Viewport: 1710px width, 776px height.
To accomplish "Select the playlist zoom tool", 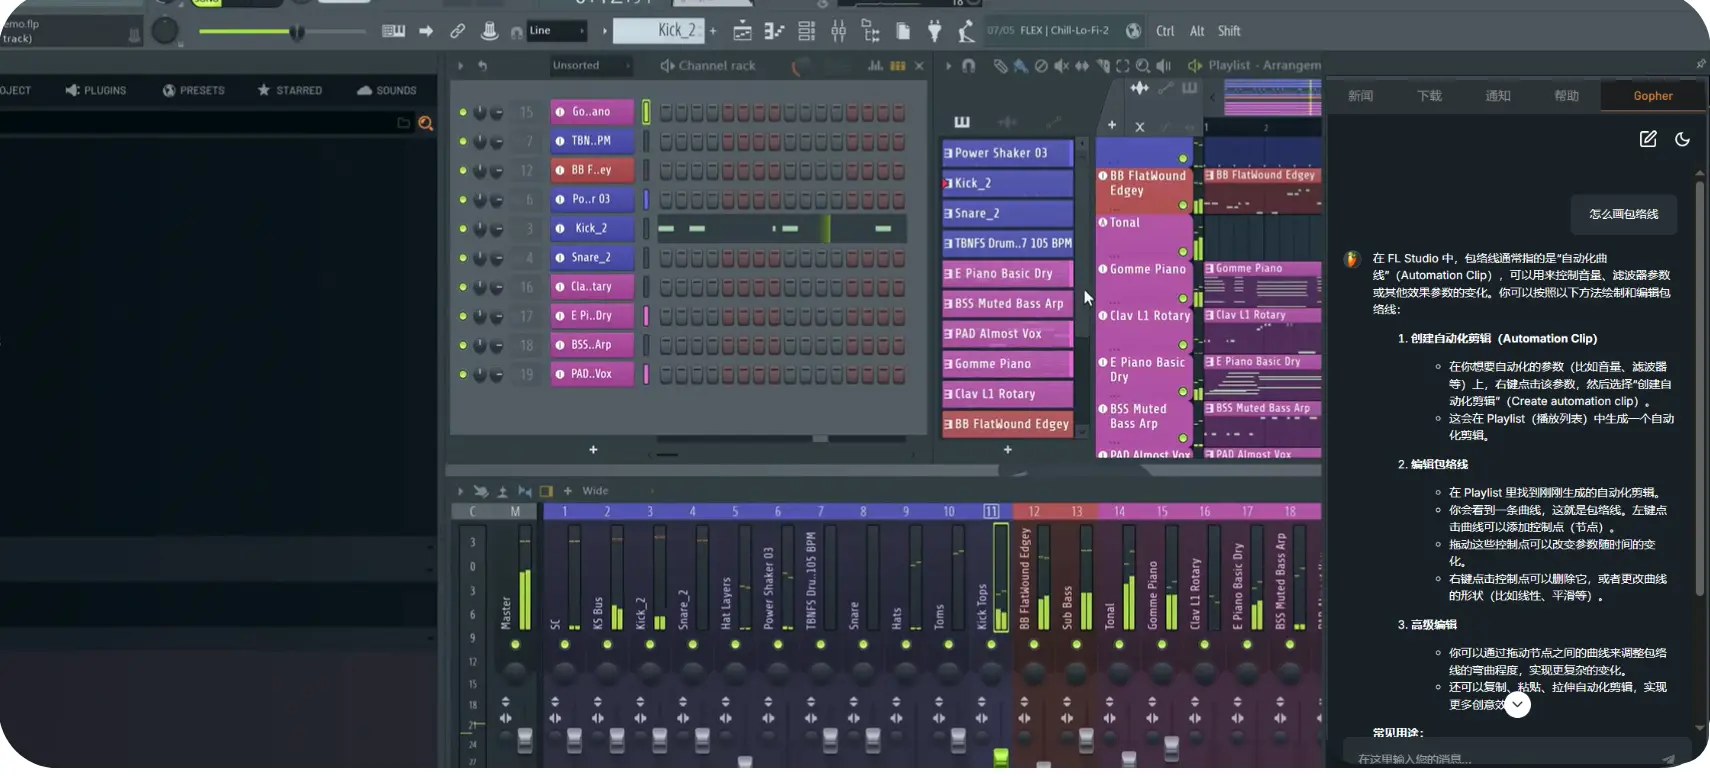I will [1142, 66].
